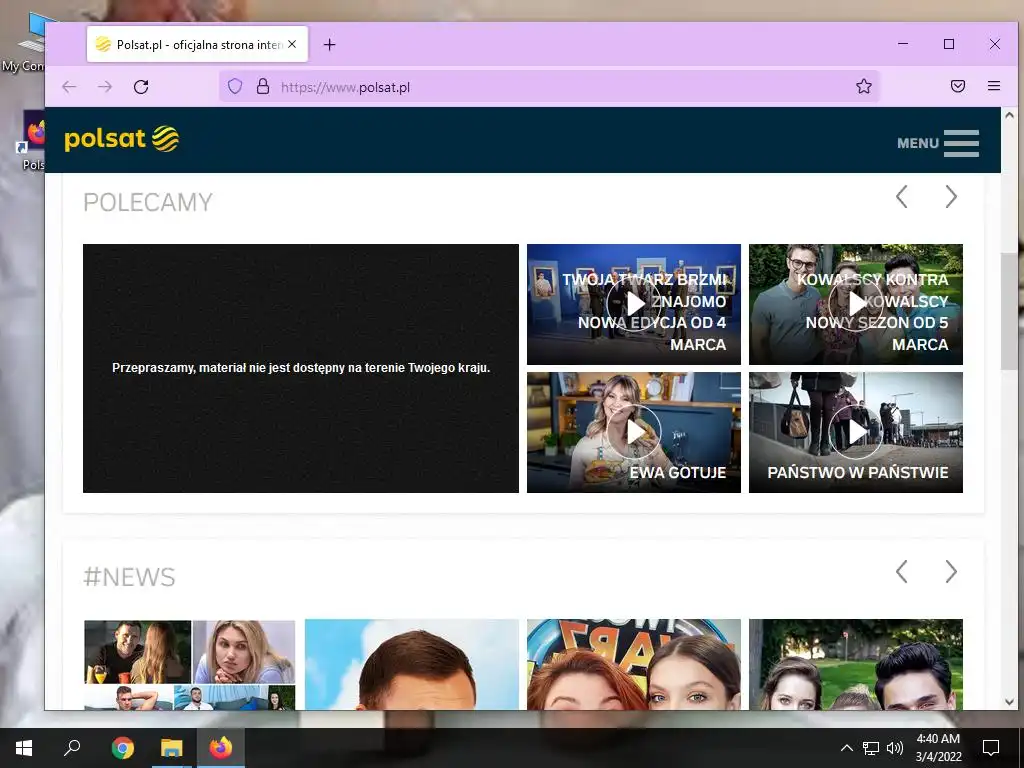
Task: Go back with the browser back arrow
Action: 69,87
